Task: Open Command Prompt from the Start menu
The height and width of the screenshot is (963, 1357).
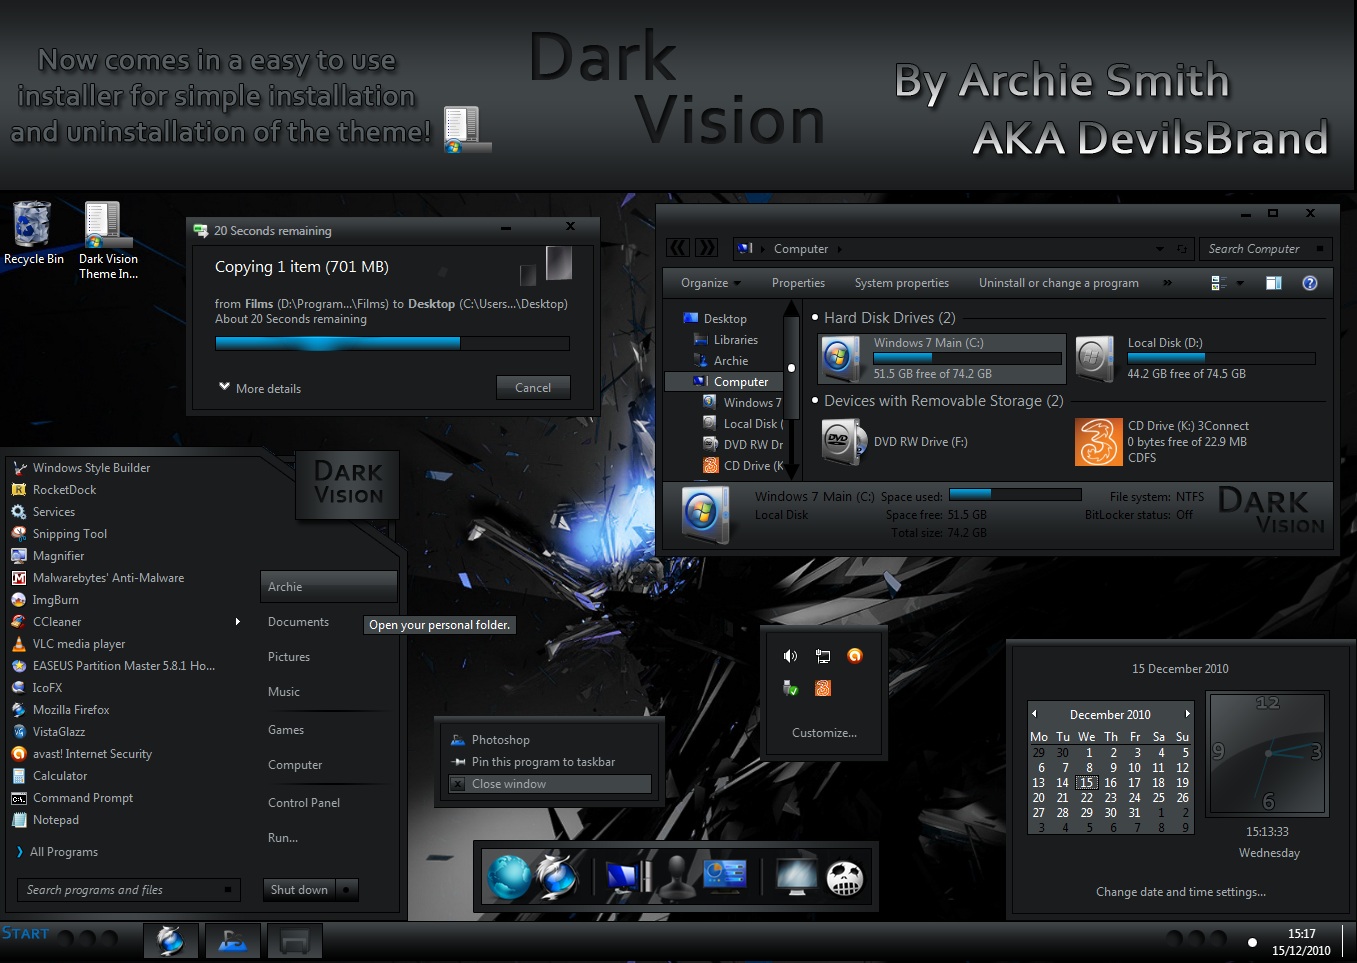Action: coord(83,798)
